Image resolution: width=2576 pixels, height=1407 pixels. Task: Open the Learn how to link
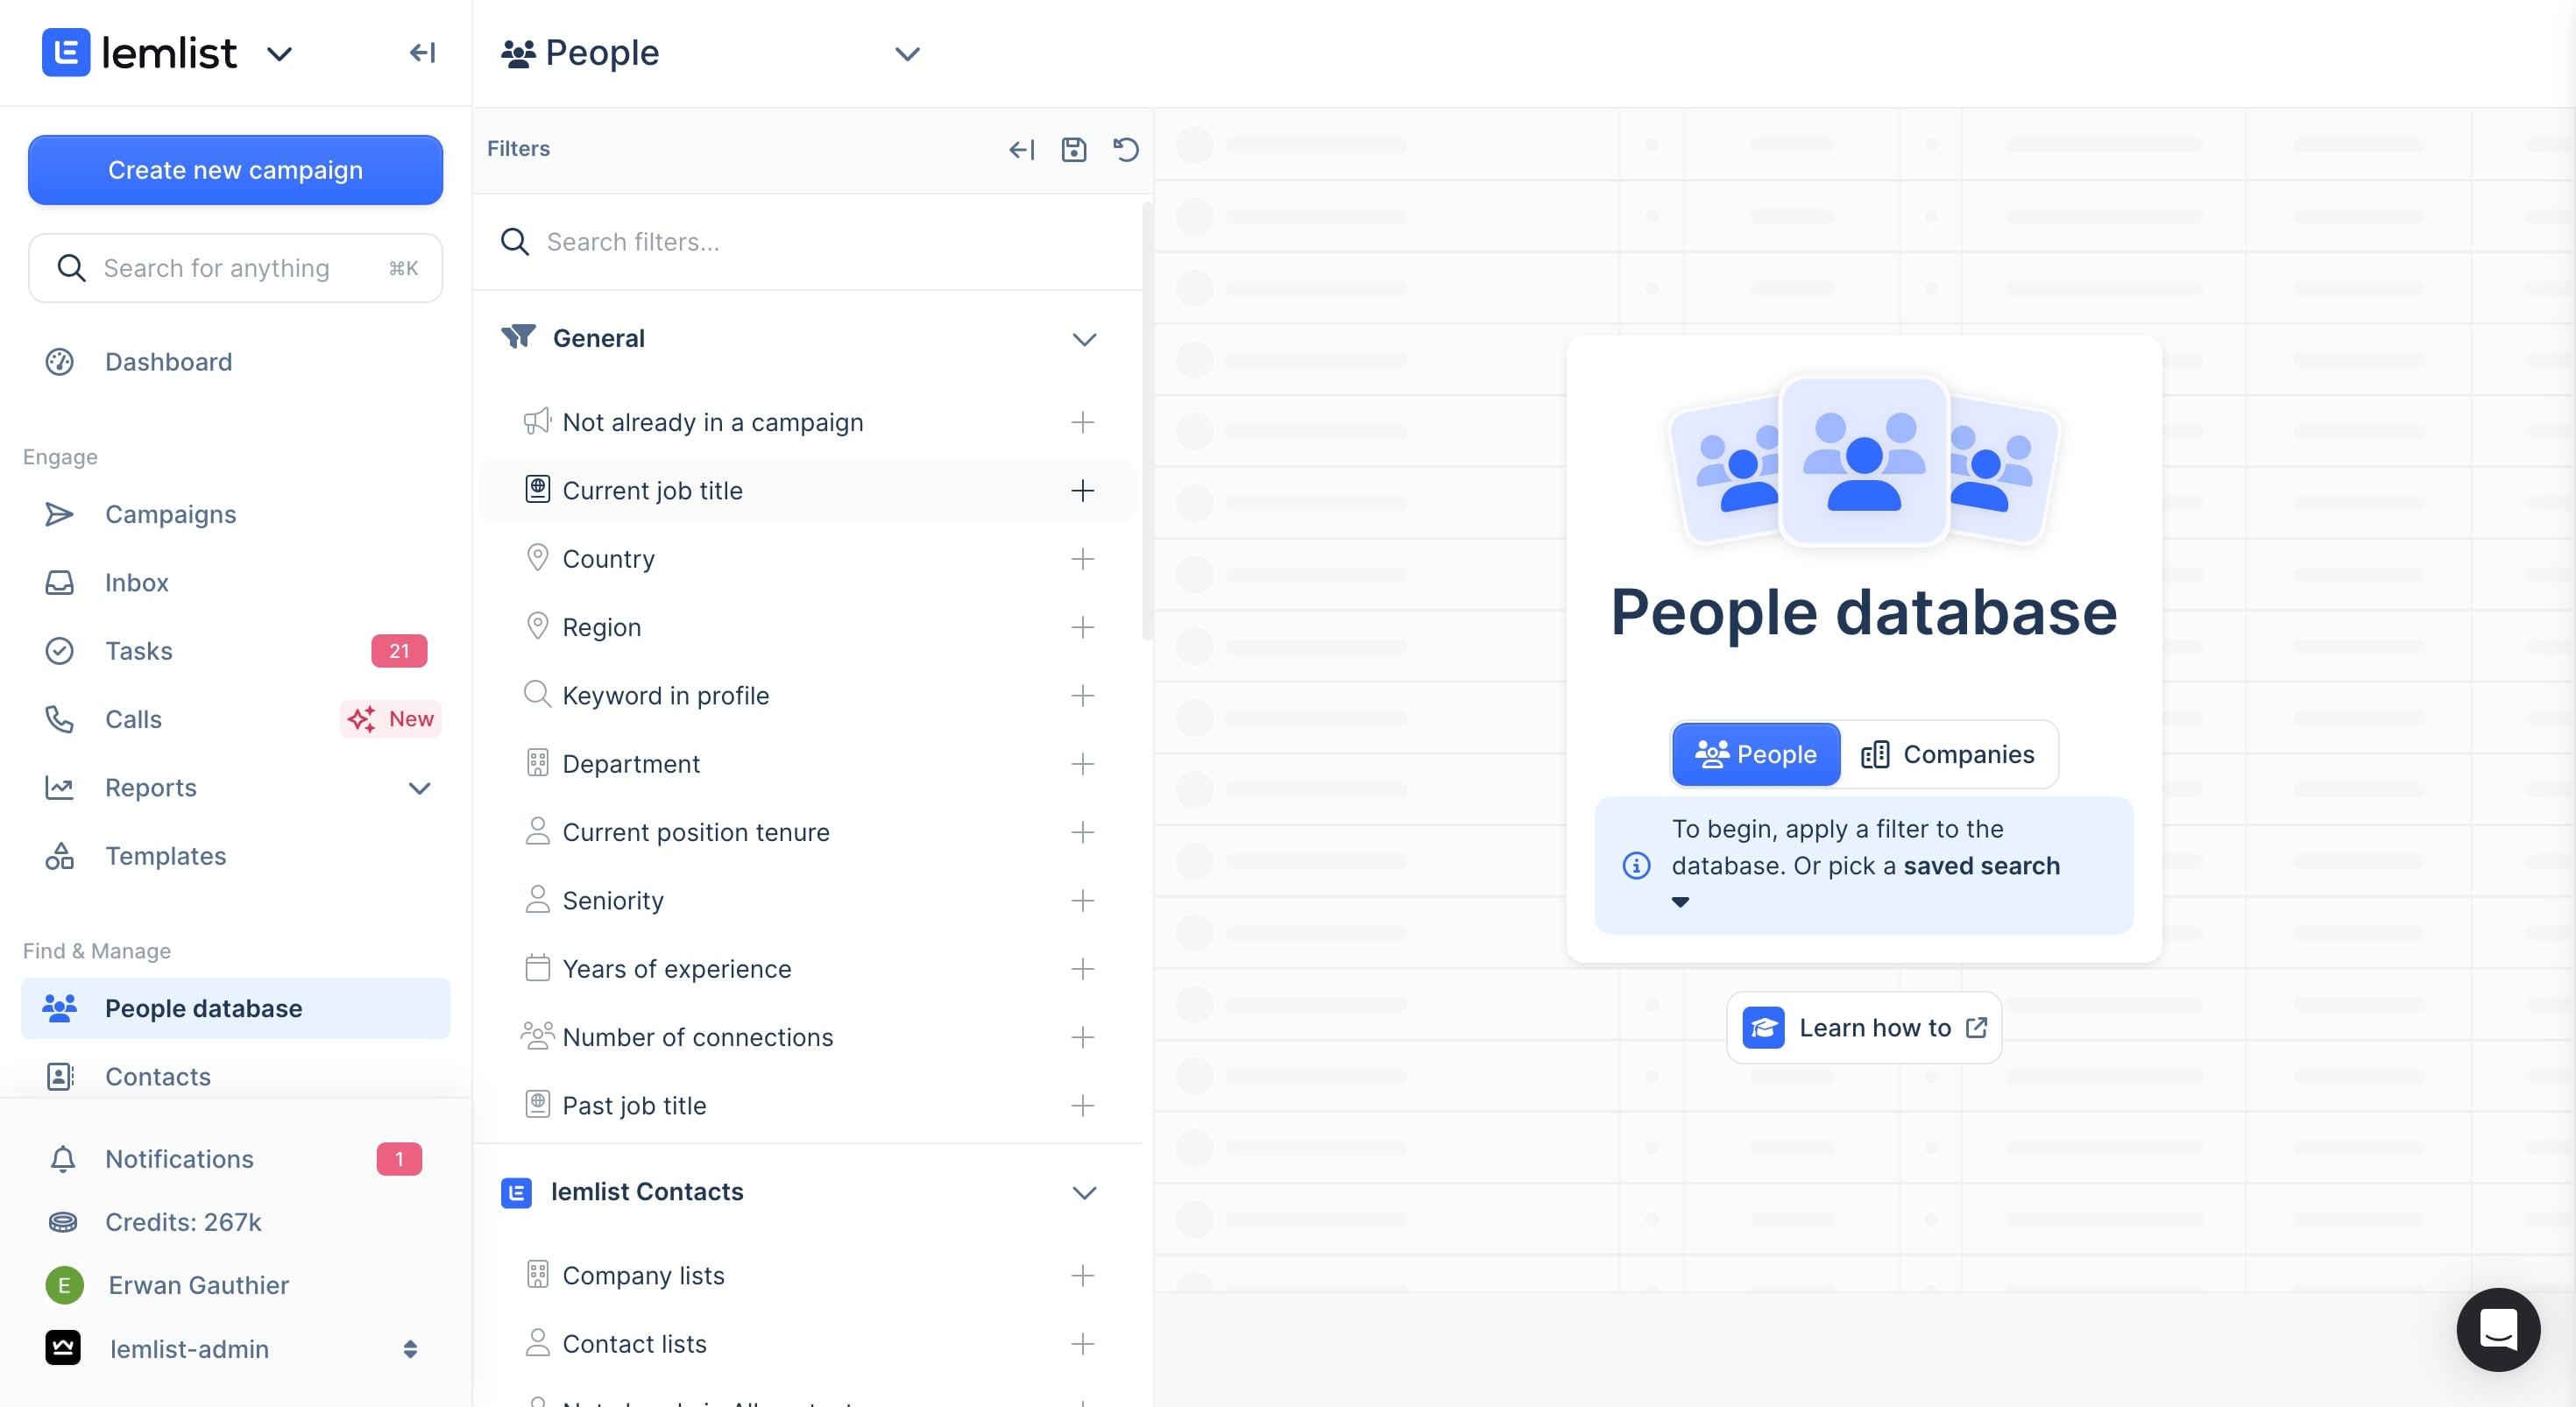(x=1864, y=1027)
